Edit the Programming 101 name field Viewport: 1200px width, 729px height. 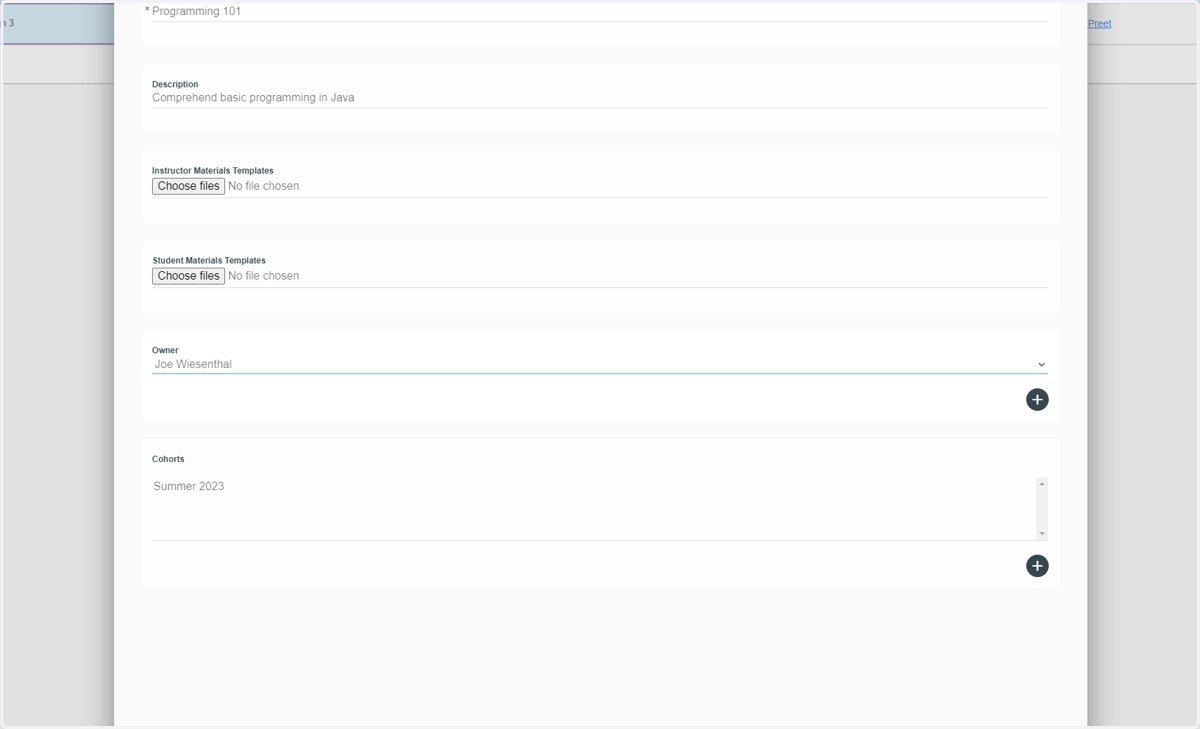coord(600,12)
